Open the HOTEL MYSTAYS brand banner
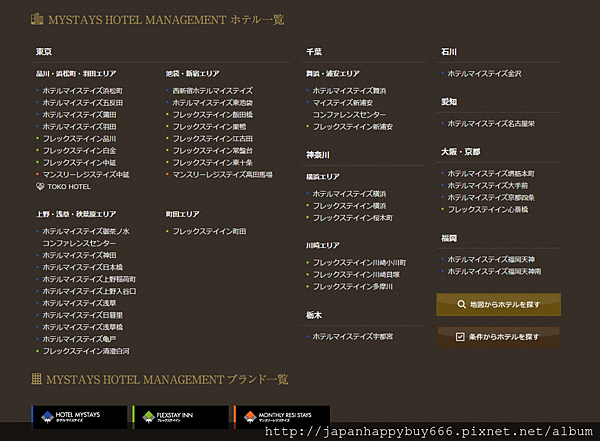 tap(79, 417)
